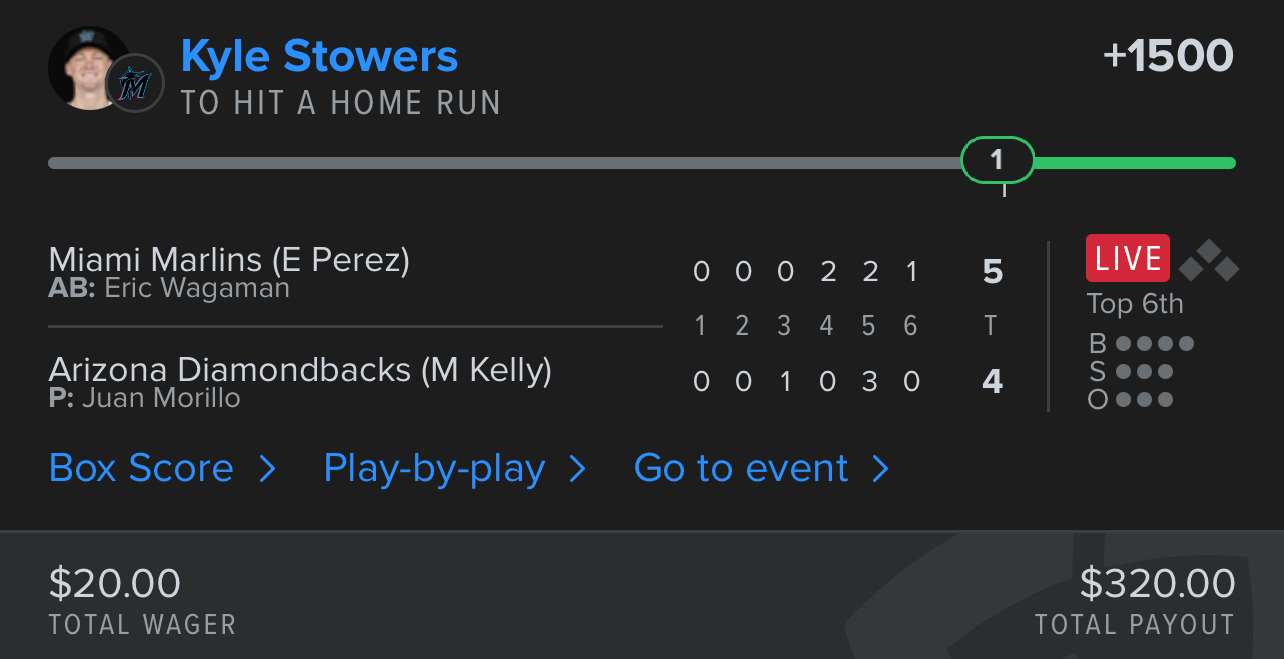Image resolution: width=1284 pixels, height=659 pixels.
Task: Click the red LIVE badge
Action: click(x=1128, y=259)
